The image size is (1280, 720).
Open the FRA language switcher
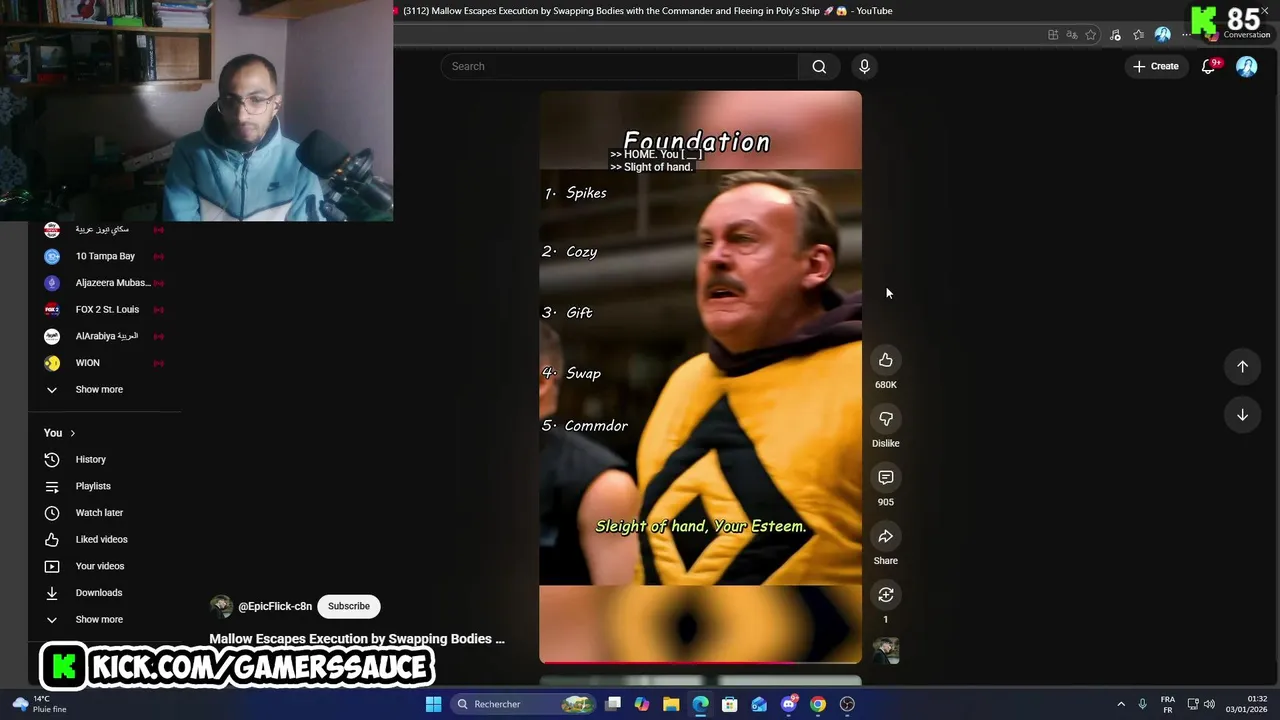1168,704
